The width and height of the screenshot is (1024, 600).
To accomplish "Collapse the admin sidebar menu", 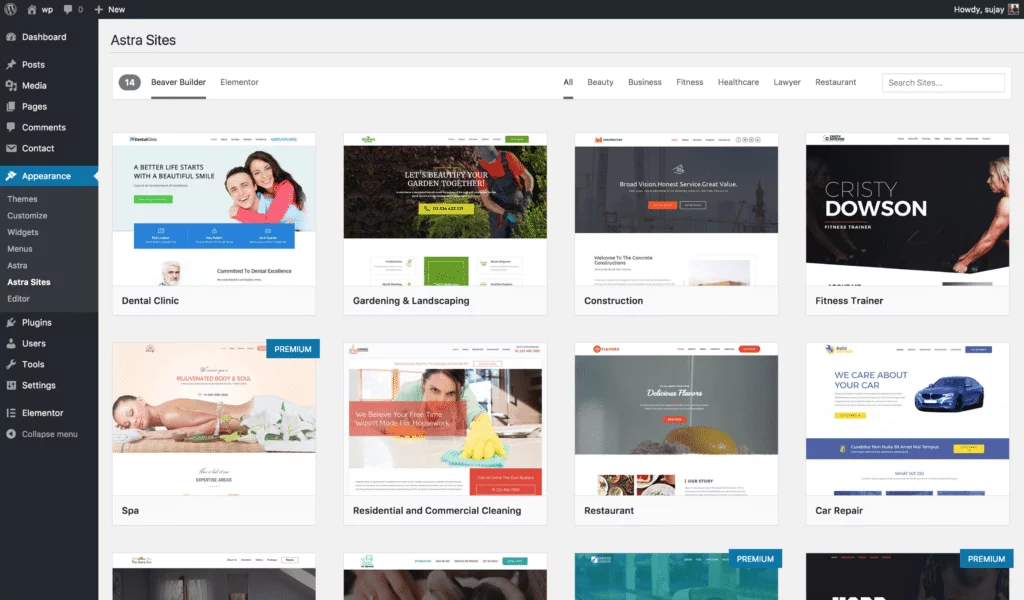I will 12,433.
